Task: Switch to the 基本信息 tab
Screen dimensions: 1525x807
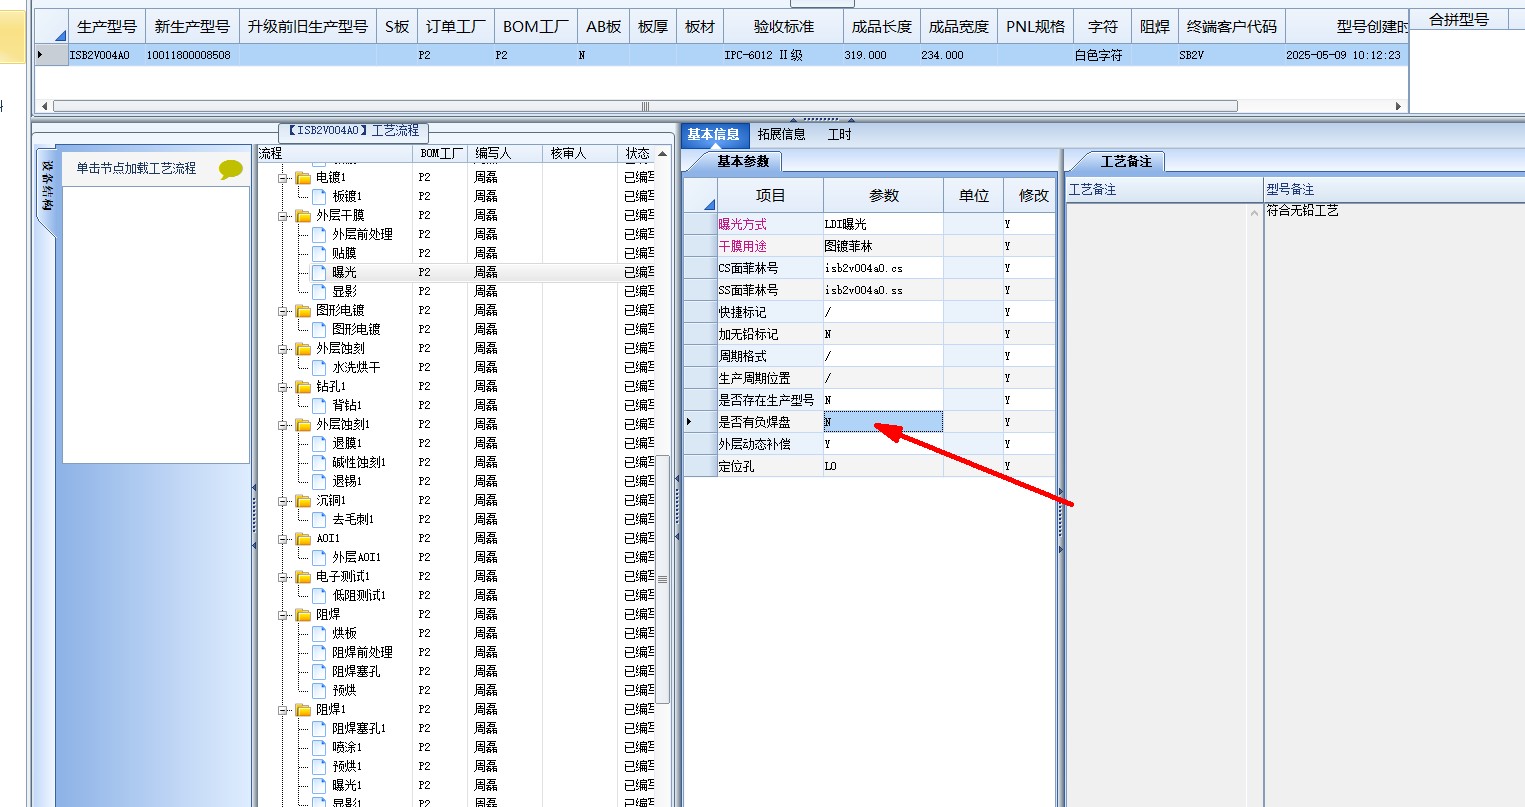Action: [x=713, y=134]
